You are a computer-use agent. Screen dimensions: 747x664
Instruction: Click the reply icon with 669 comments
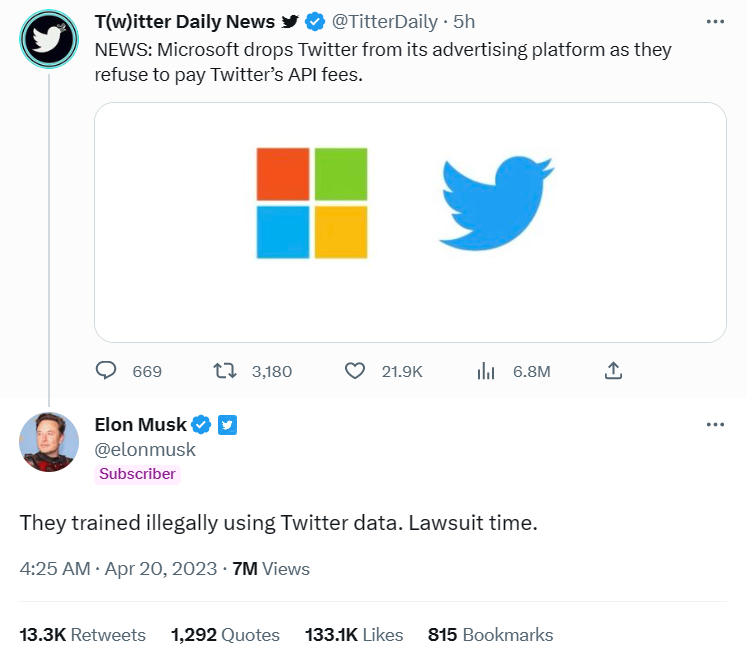click(x=107, y=371)
